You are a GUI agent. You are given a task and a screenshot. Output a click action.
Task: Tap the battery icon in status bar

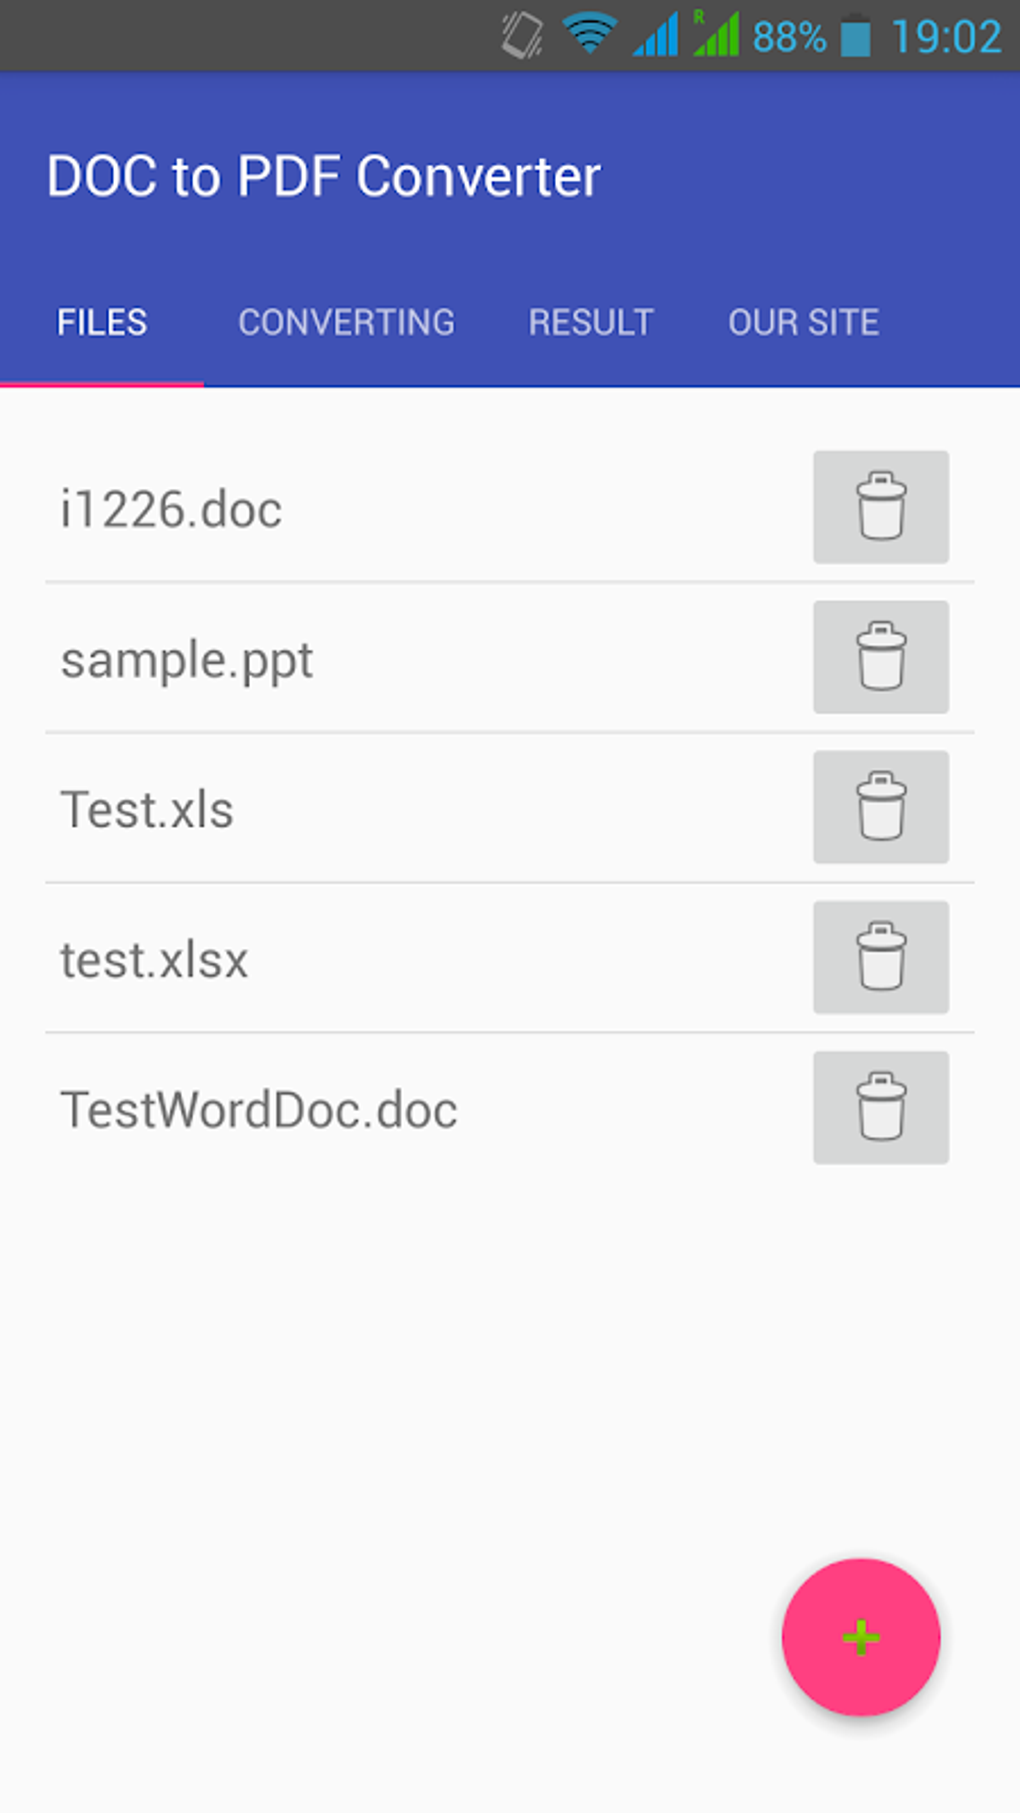(855, 37)
